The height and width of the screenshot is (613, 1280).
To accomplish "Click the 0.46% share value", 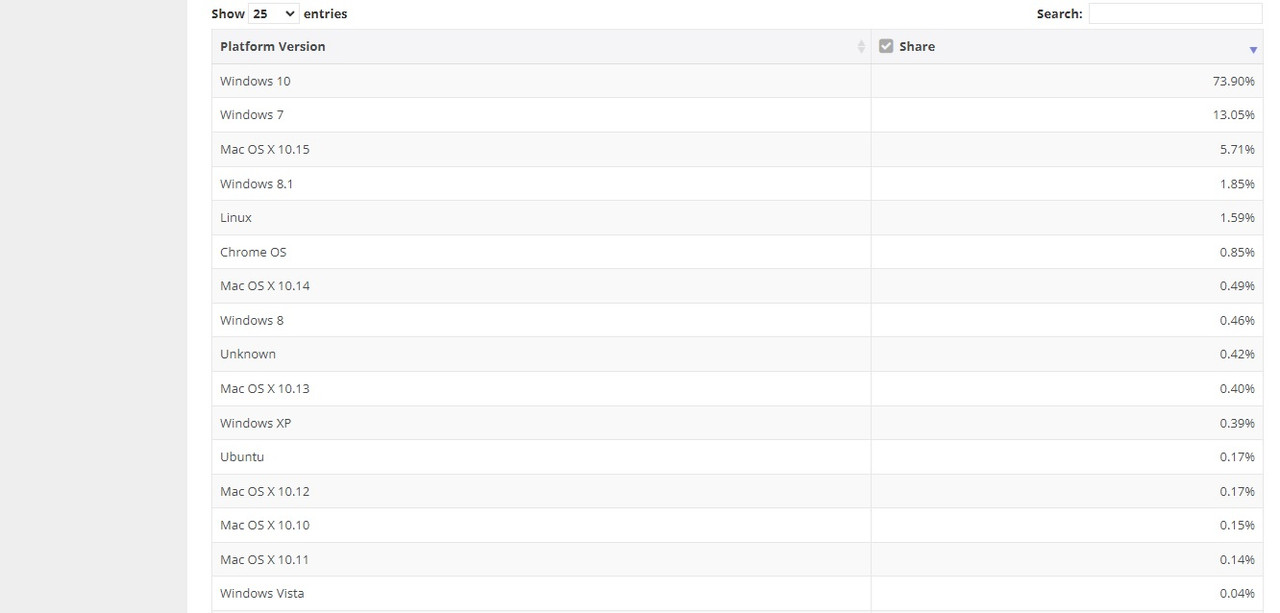I will click(x=1237, y=321).
